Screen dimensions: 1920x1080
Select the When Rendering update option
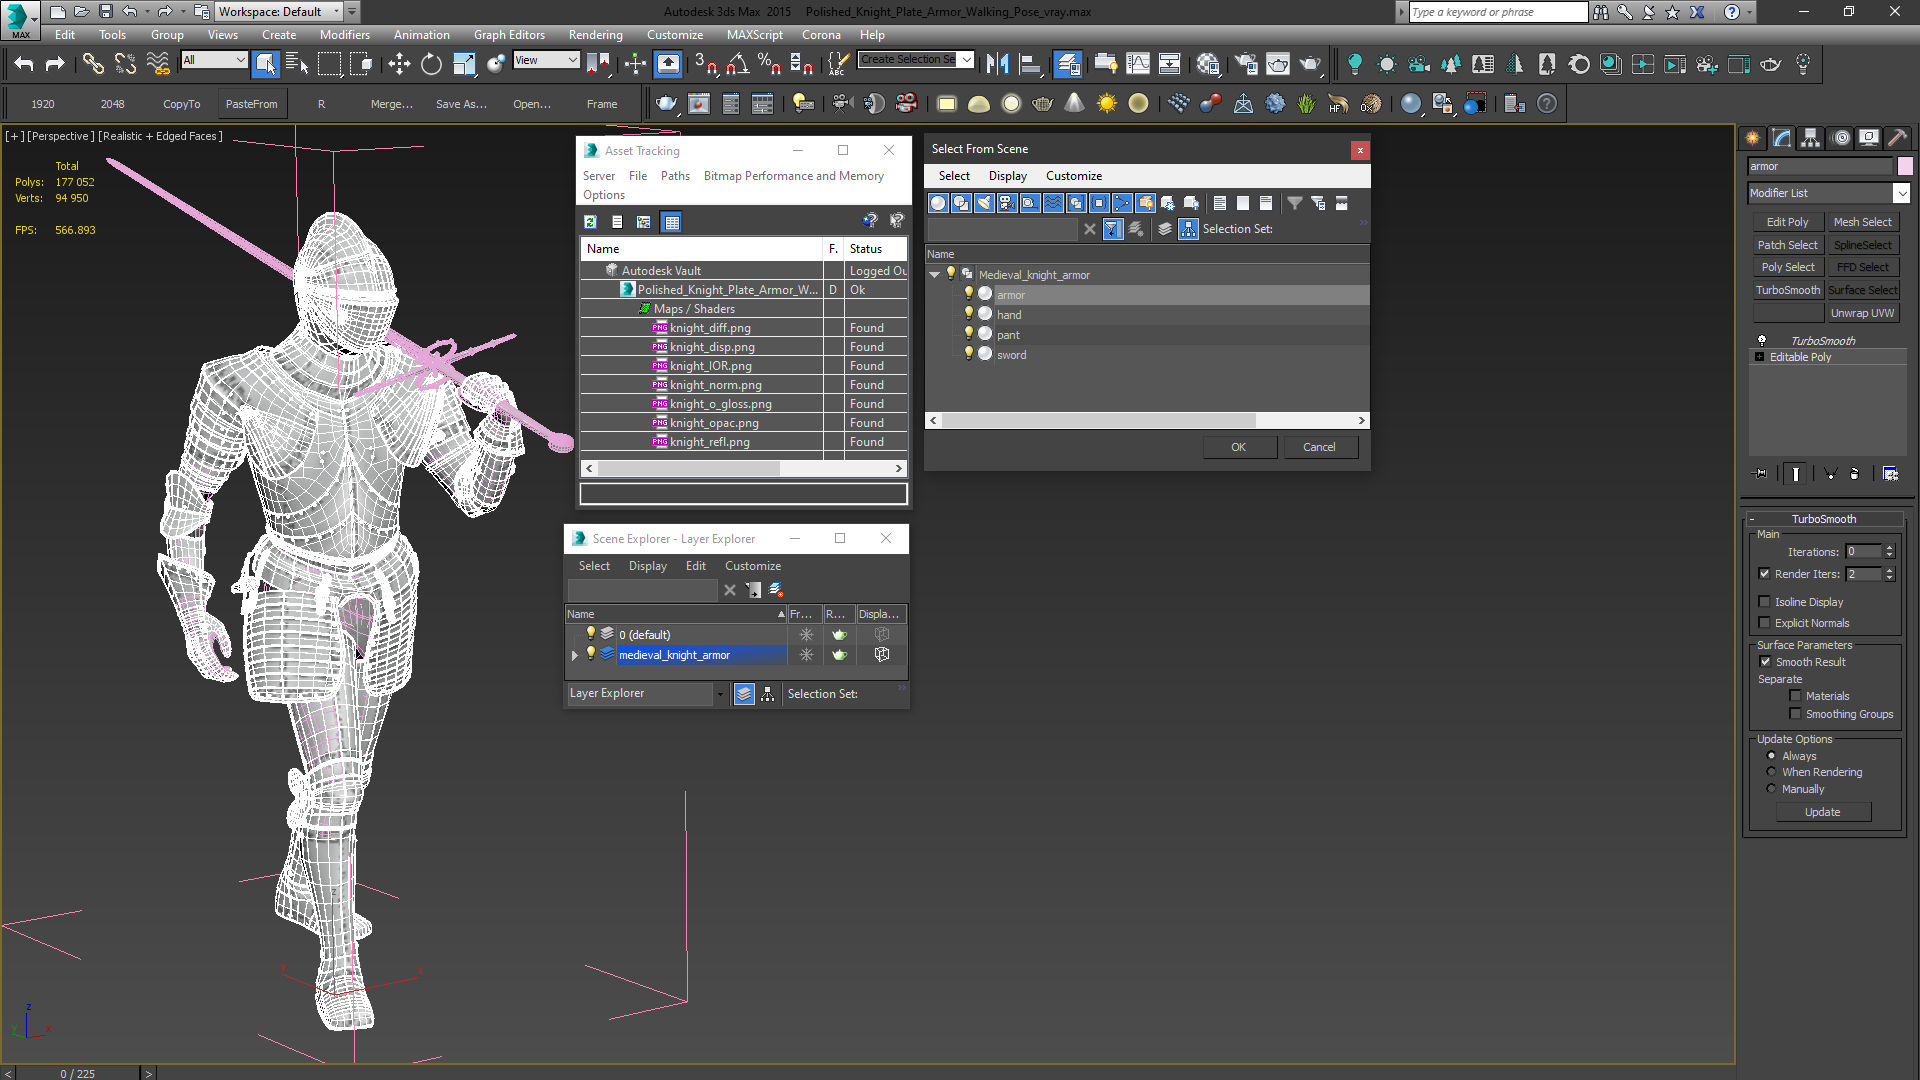click(x=1771, y=772)
